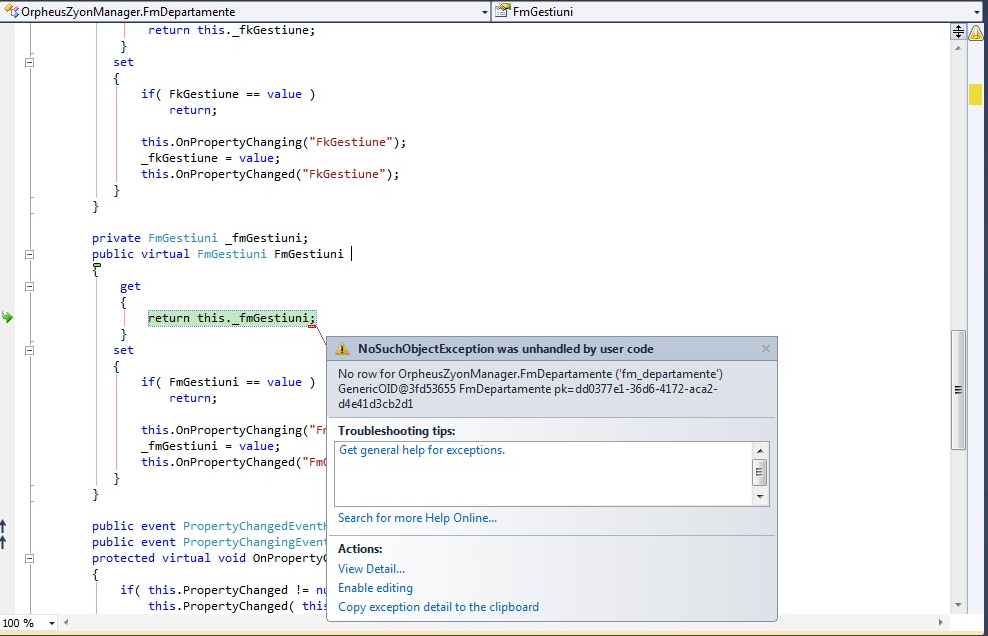Click Copy exception detail to the clipboard
Screen dimensions: 988x636
(x=438, y=607)
